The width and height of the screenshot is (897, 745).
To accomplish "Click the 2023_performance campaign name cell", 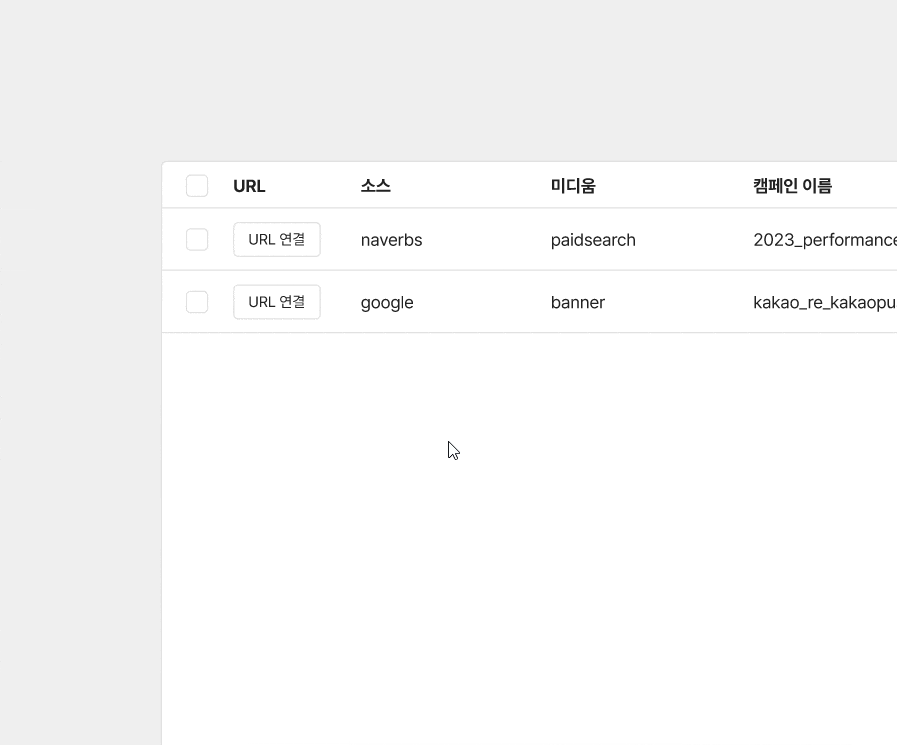I will tap(825, 240).
